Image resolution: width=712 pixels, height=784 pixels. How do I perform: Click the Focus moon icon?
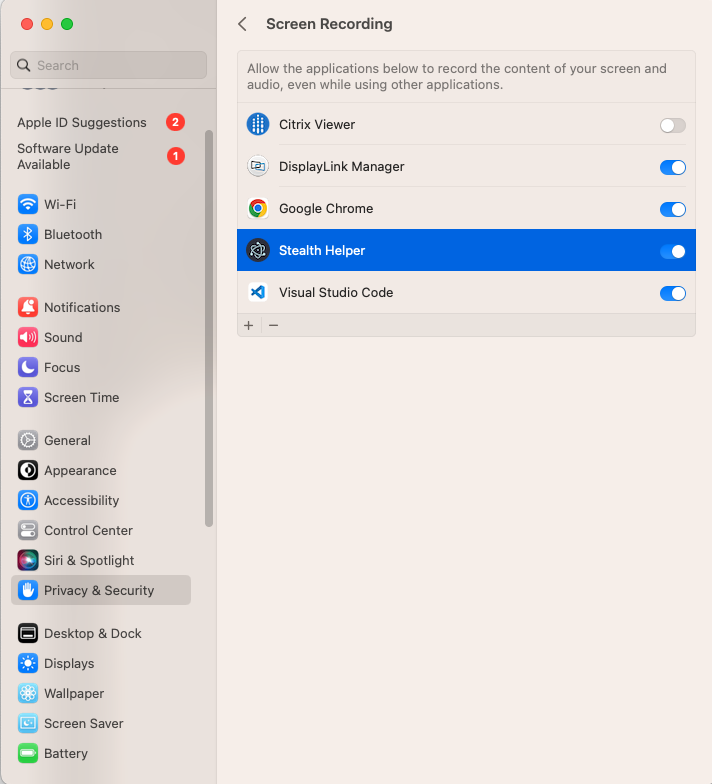[x=28, y=368]
